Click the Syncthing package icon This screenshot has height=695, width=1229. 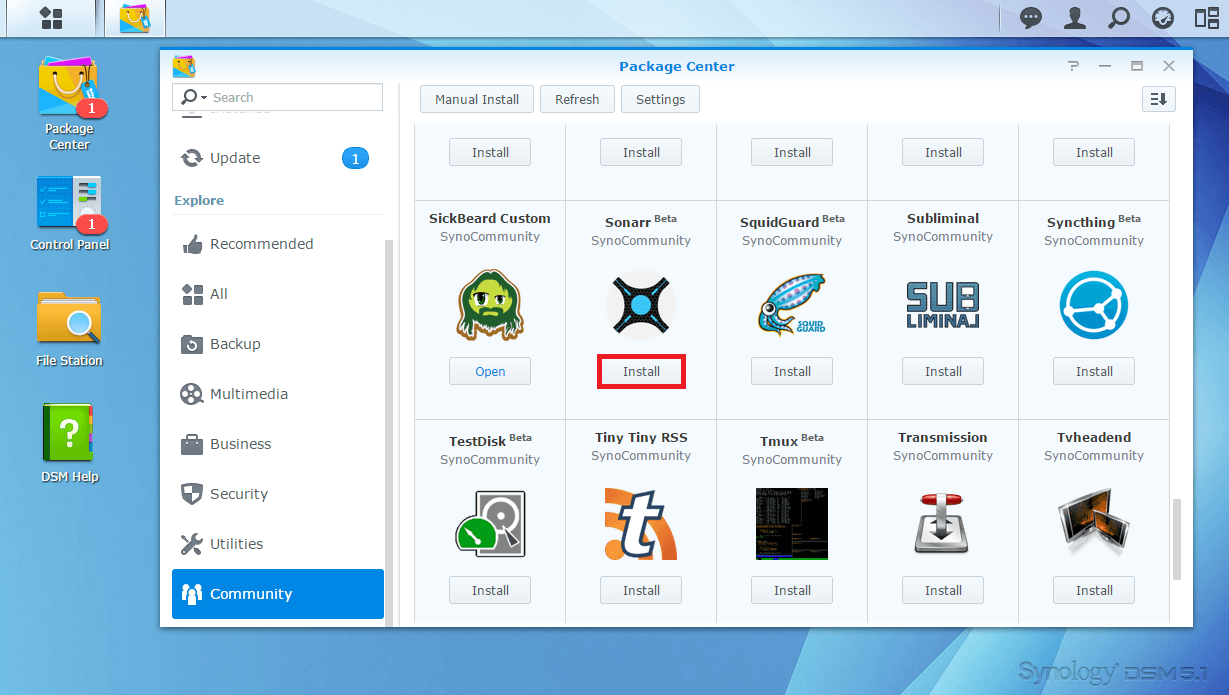tap(1093, 305)
